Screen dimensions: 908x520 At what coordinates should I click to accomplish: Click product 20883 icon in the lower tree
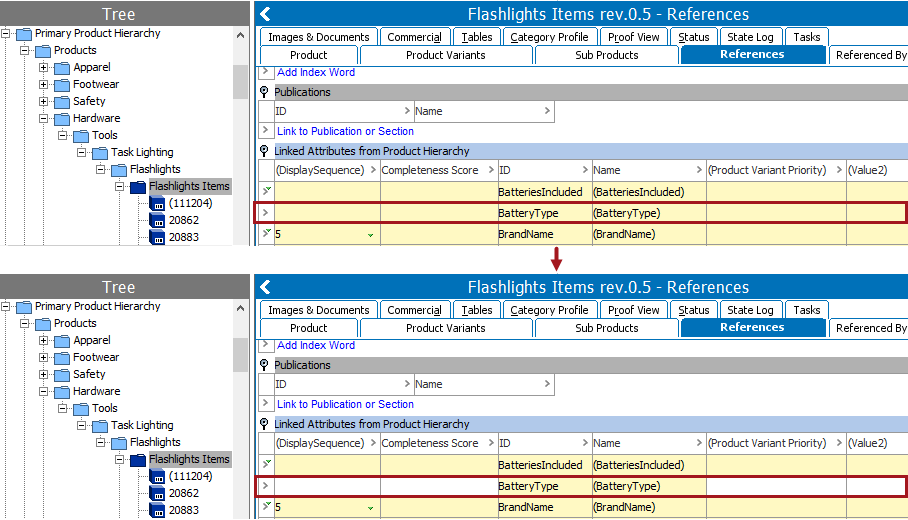157,511
